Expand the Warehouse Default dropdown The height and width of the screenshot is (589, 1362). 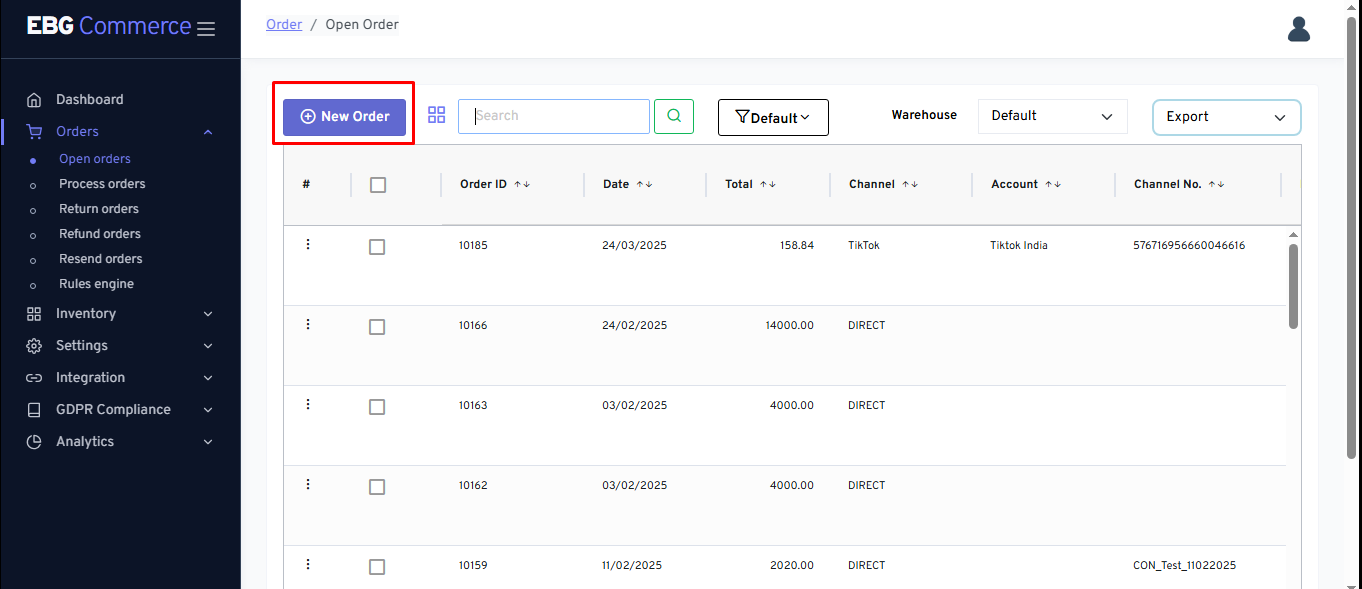tap(1052, 116)
